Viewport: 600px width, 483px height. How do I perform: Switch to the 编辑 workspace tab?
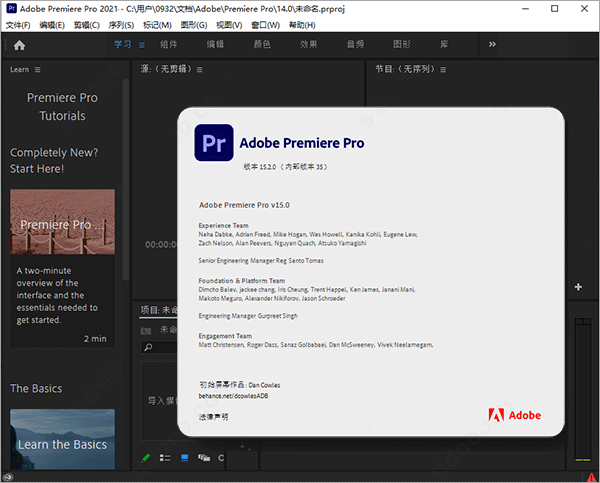215,45
